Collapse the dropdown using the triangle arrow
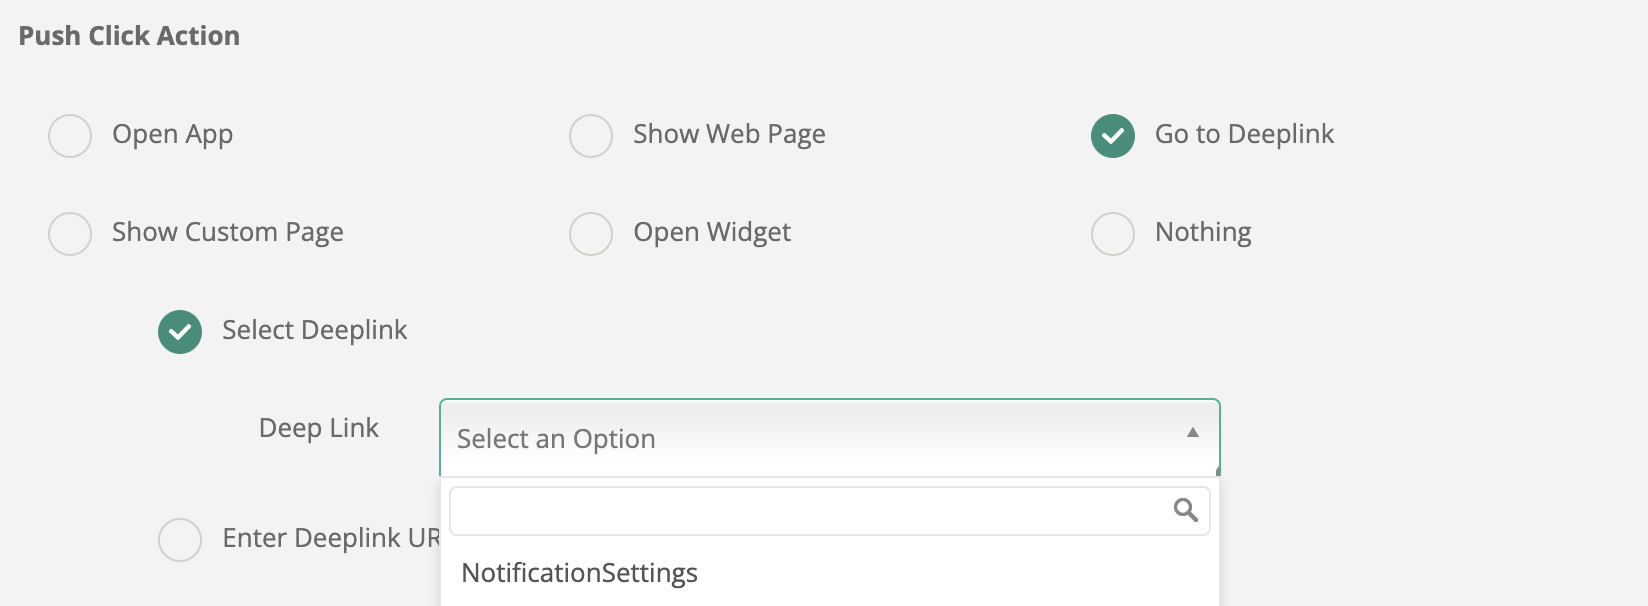 [1192, 432]
